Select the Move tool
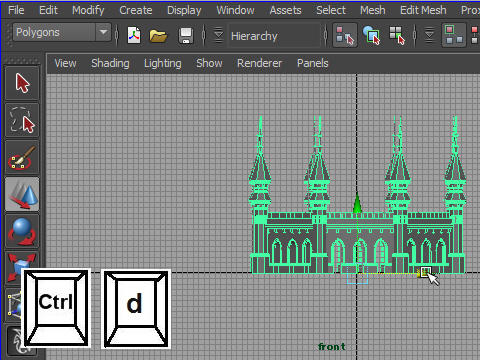The image size is (480, 360). tap(22, 194)
